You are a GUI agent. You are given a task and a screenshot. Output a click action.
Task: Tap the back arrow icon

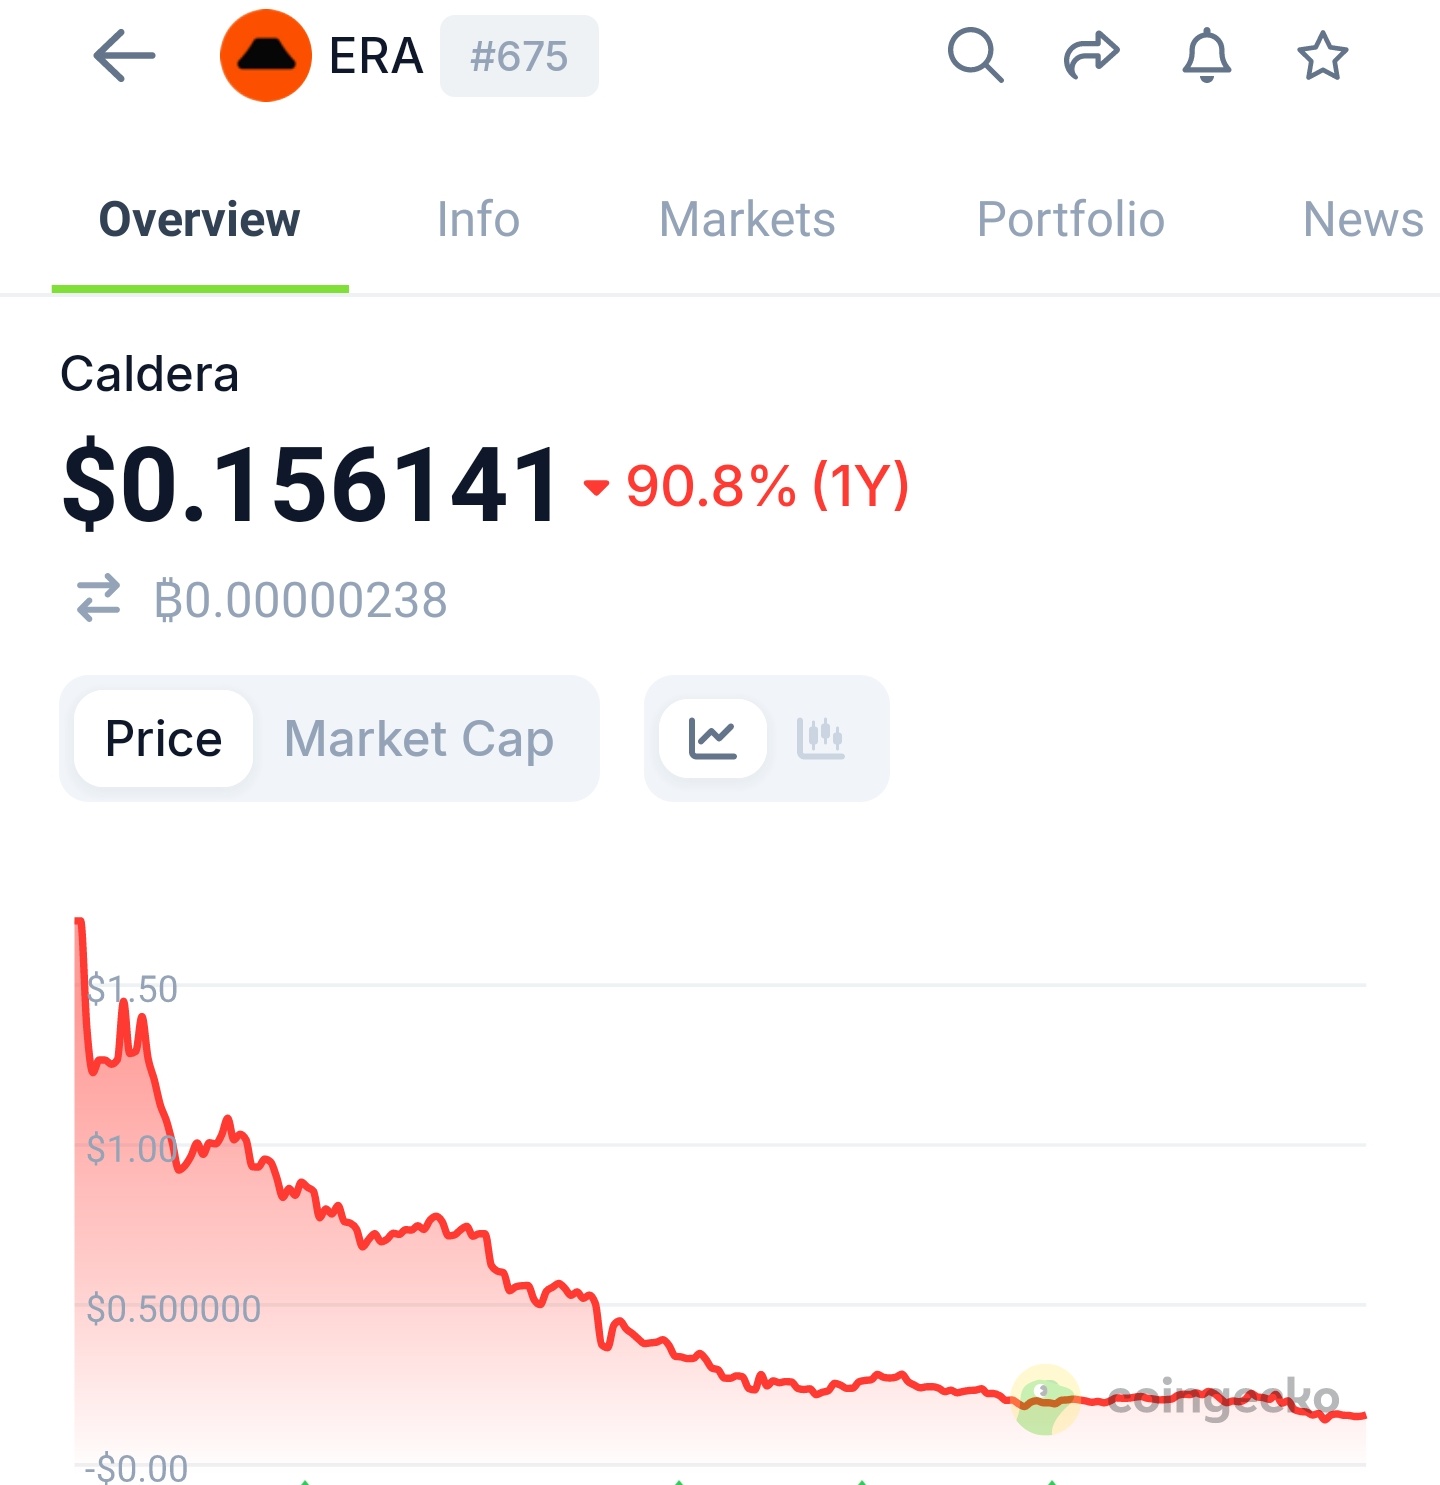pos(124,56)
